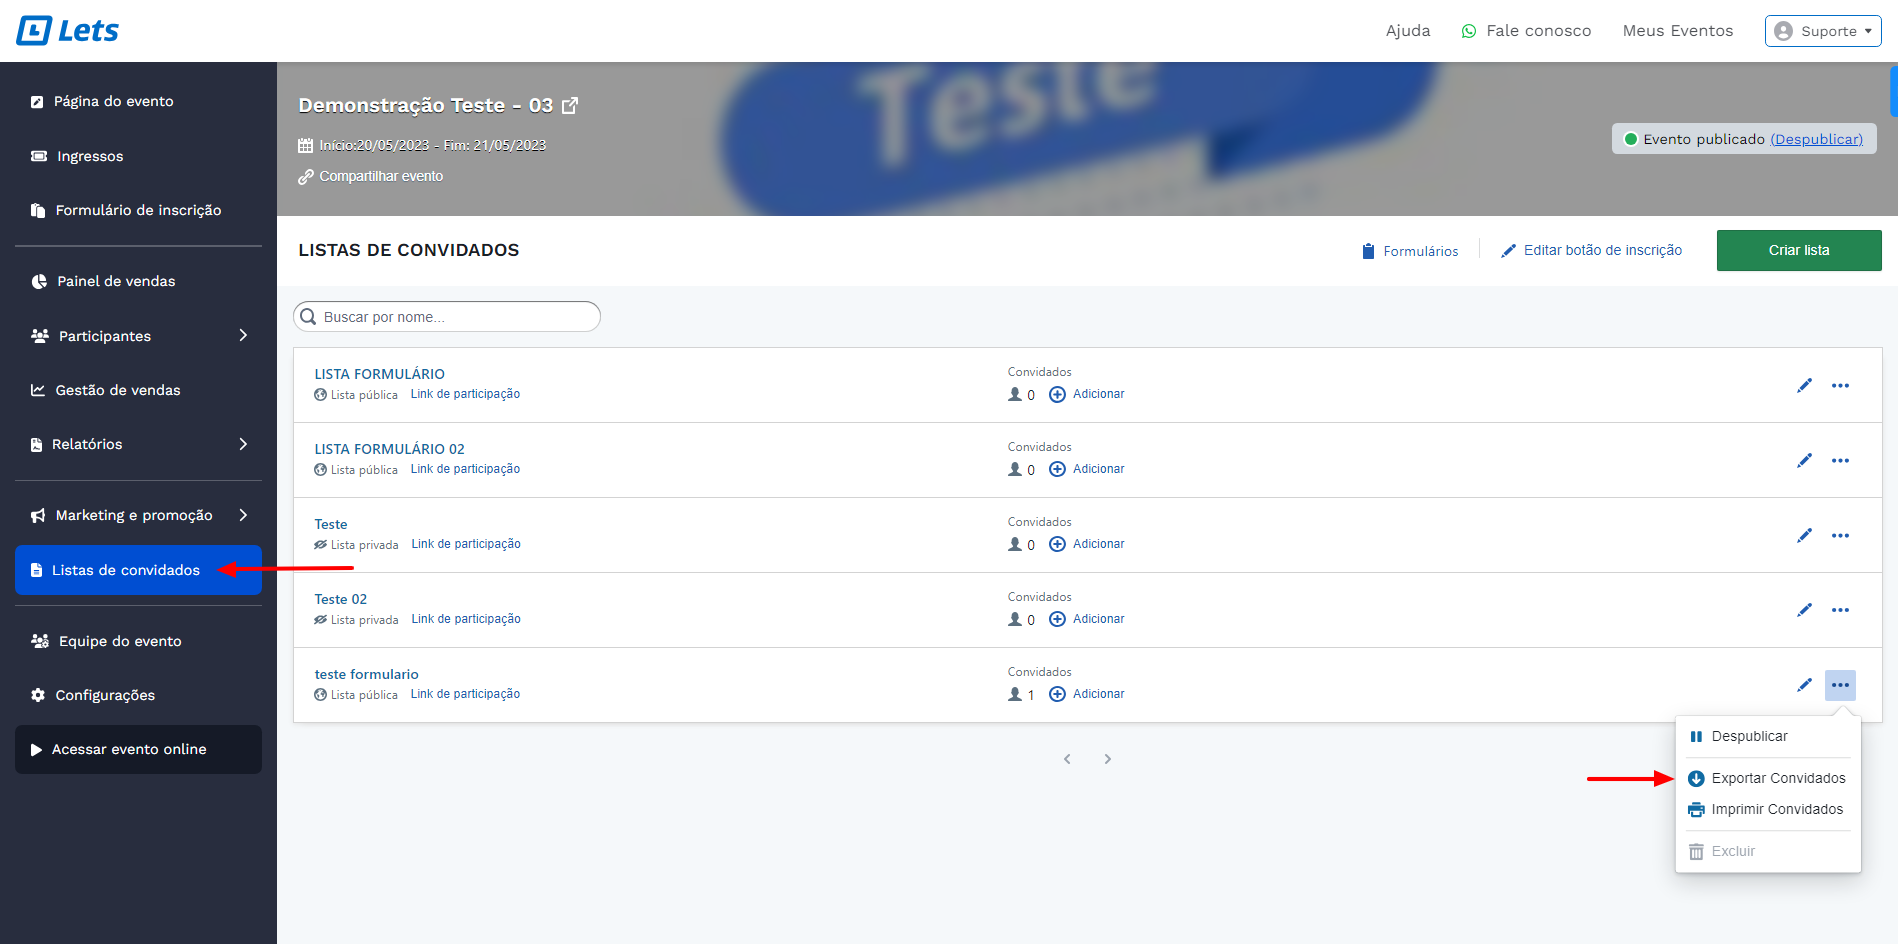Screen dimensions: 1898x944
Task: Go to previous page of guest lists
Action: point(1067,759)
